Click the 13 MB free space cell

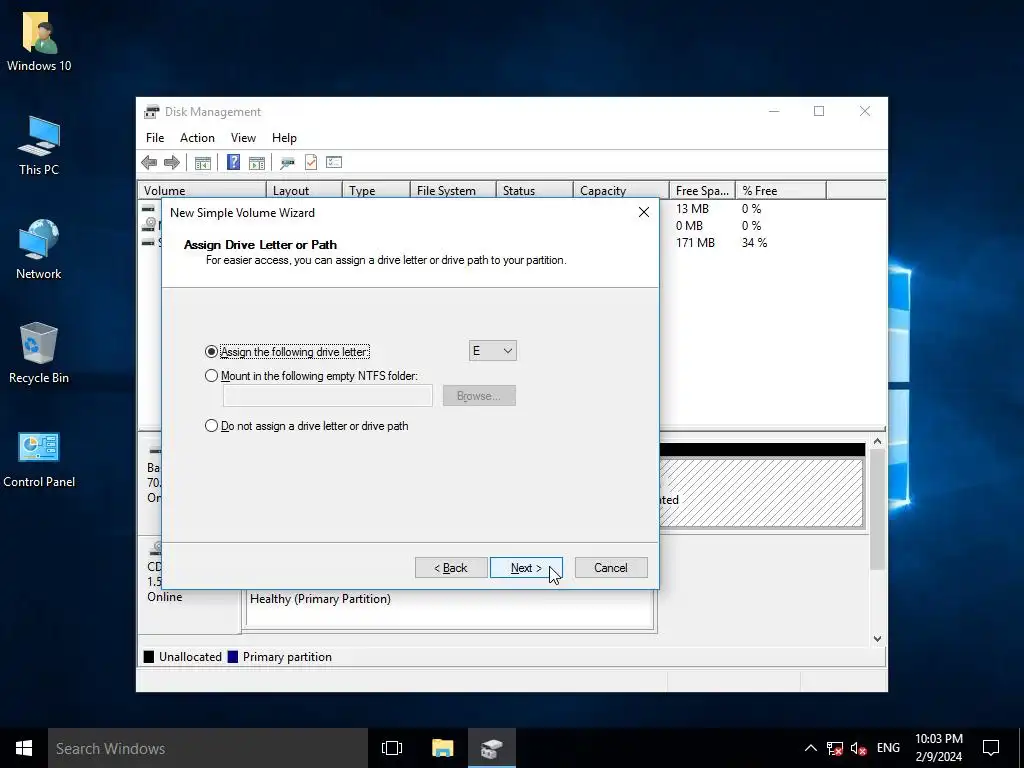click(x=692, y=209)
